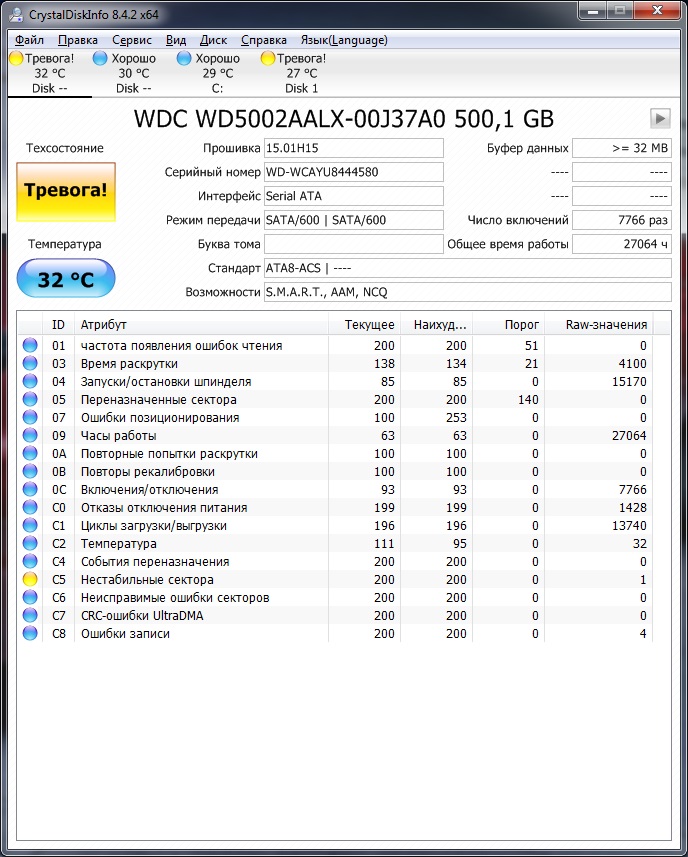Click the blue status icon for attribute 09
Image resolution: width=688 pixels, height=857 pixels.
point(30,436)
